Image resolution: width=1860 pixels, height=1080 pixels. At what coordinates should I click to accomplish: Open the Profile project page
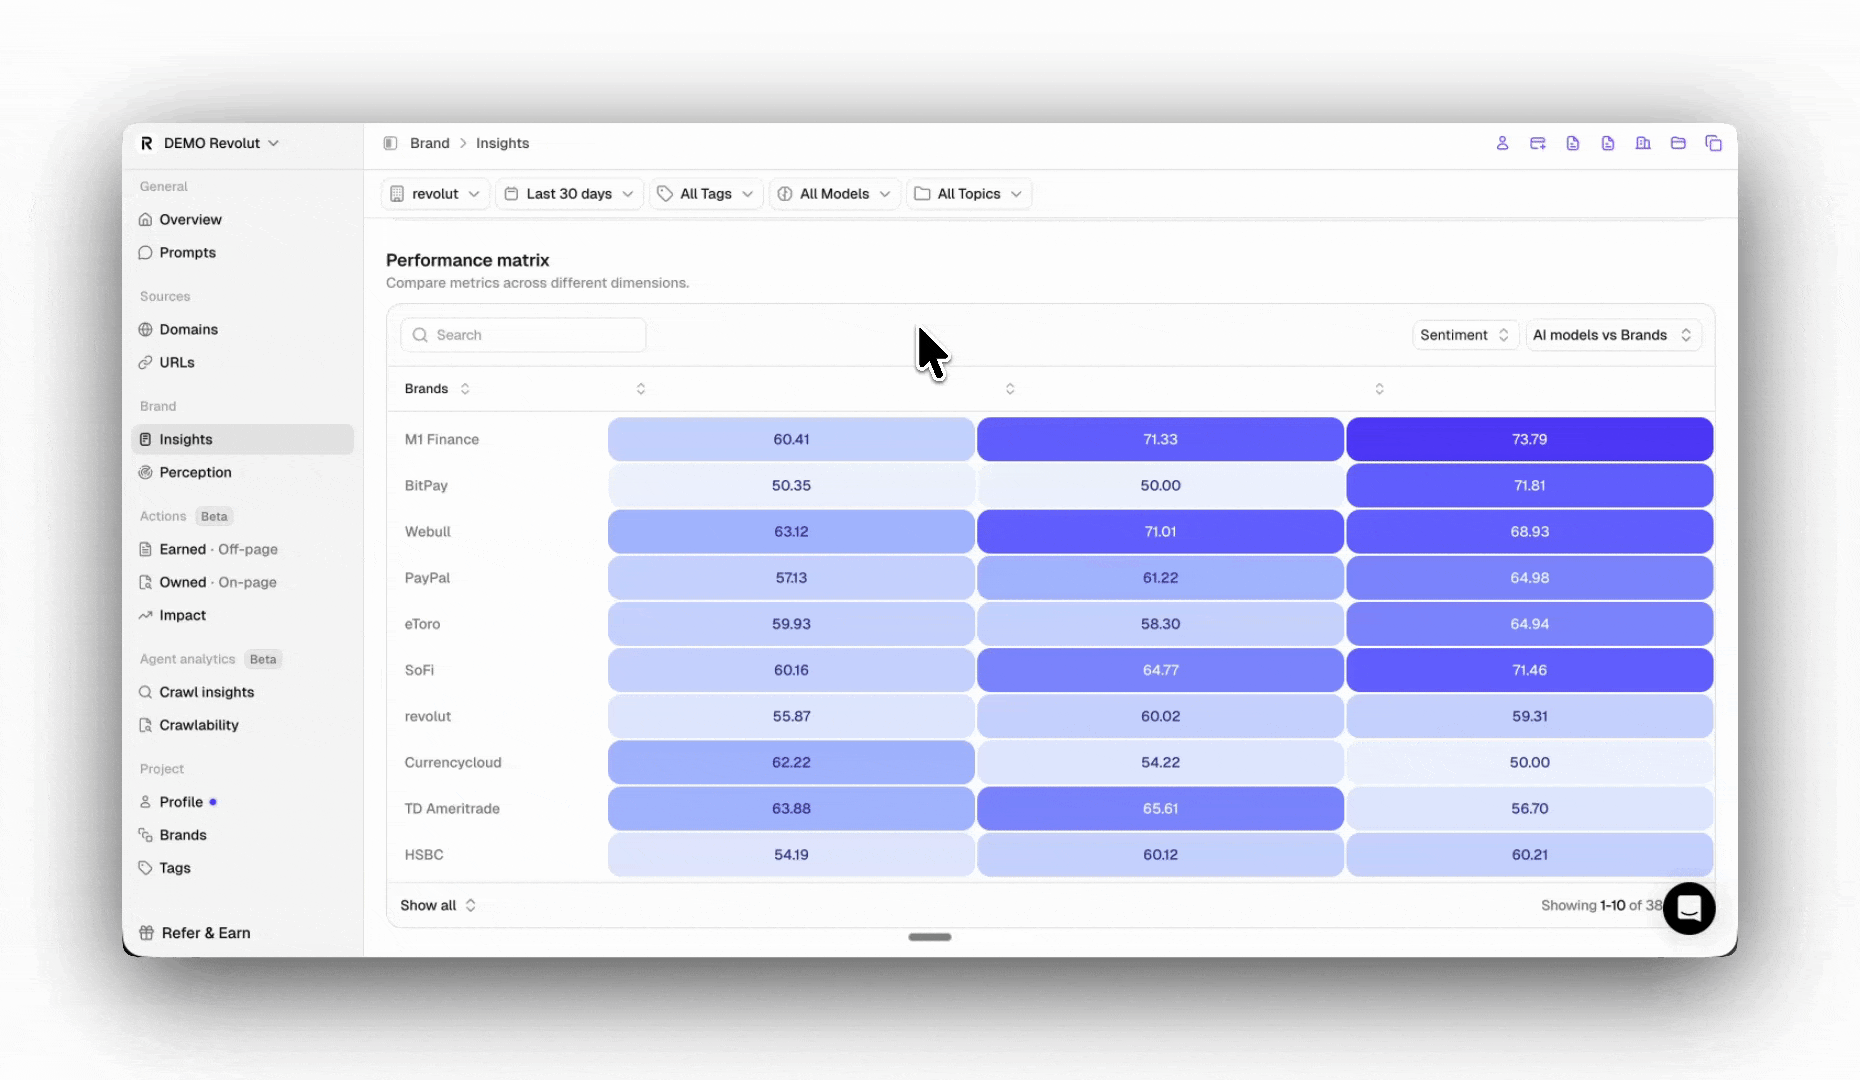[242, 802]
